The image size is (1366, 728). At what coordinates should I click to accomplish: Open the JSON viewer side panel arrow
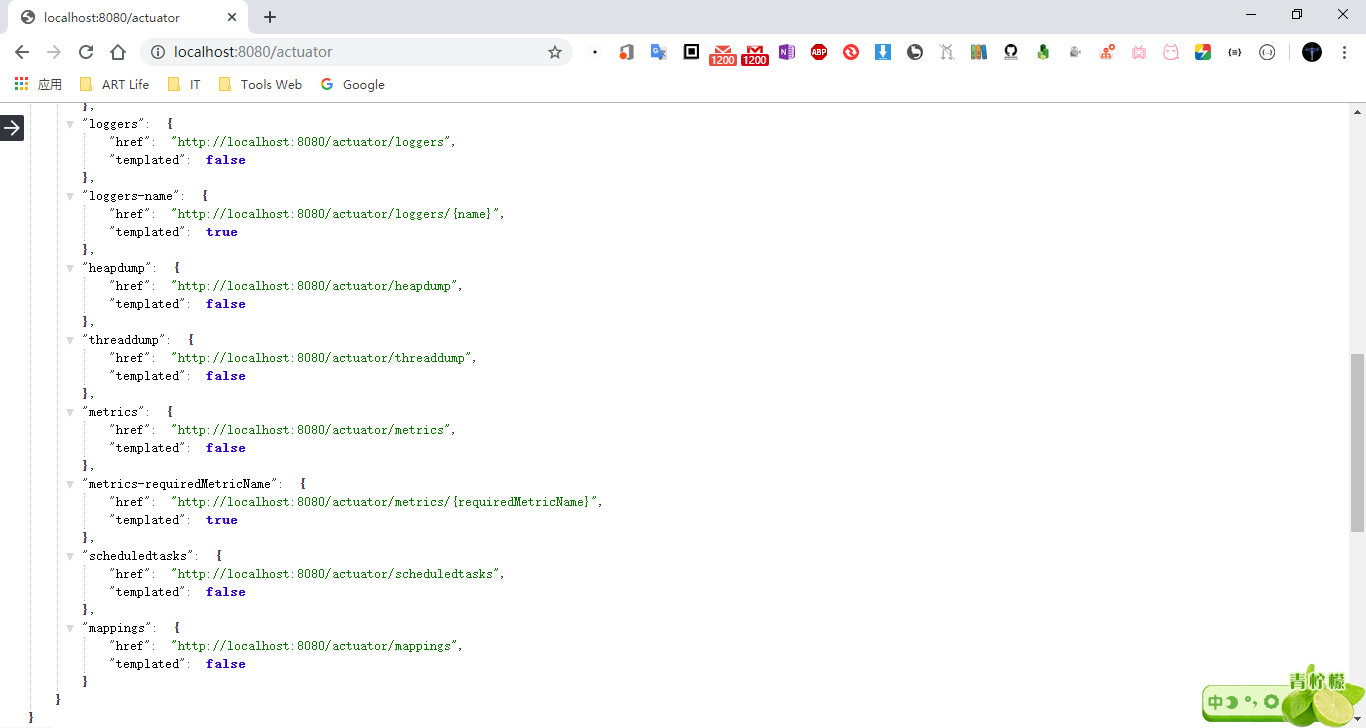(x=12, y=128)
